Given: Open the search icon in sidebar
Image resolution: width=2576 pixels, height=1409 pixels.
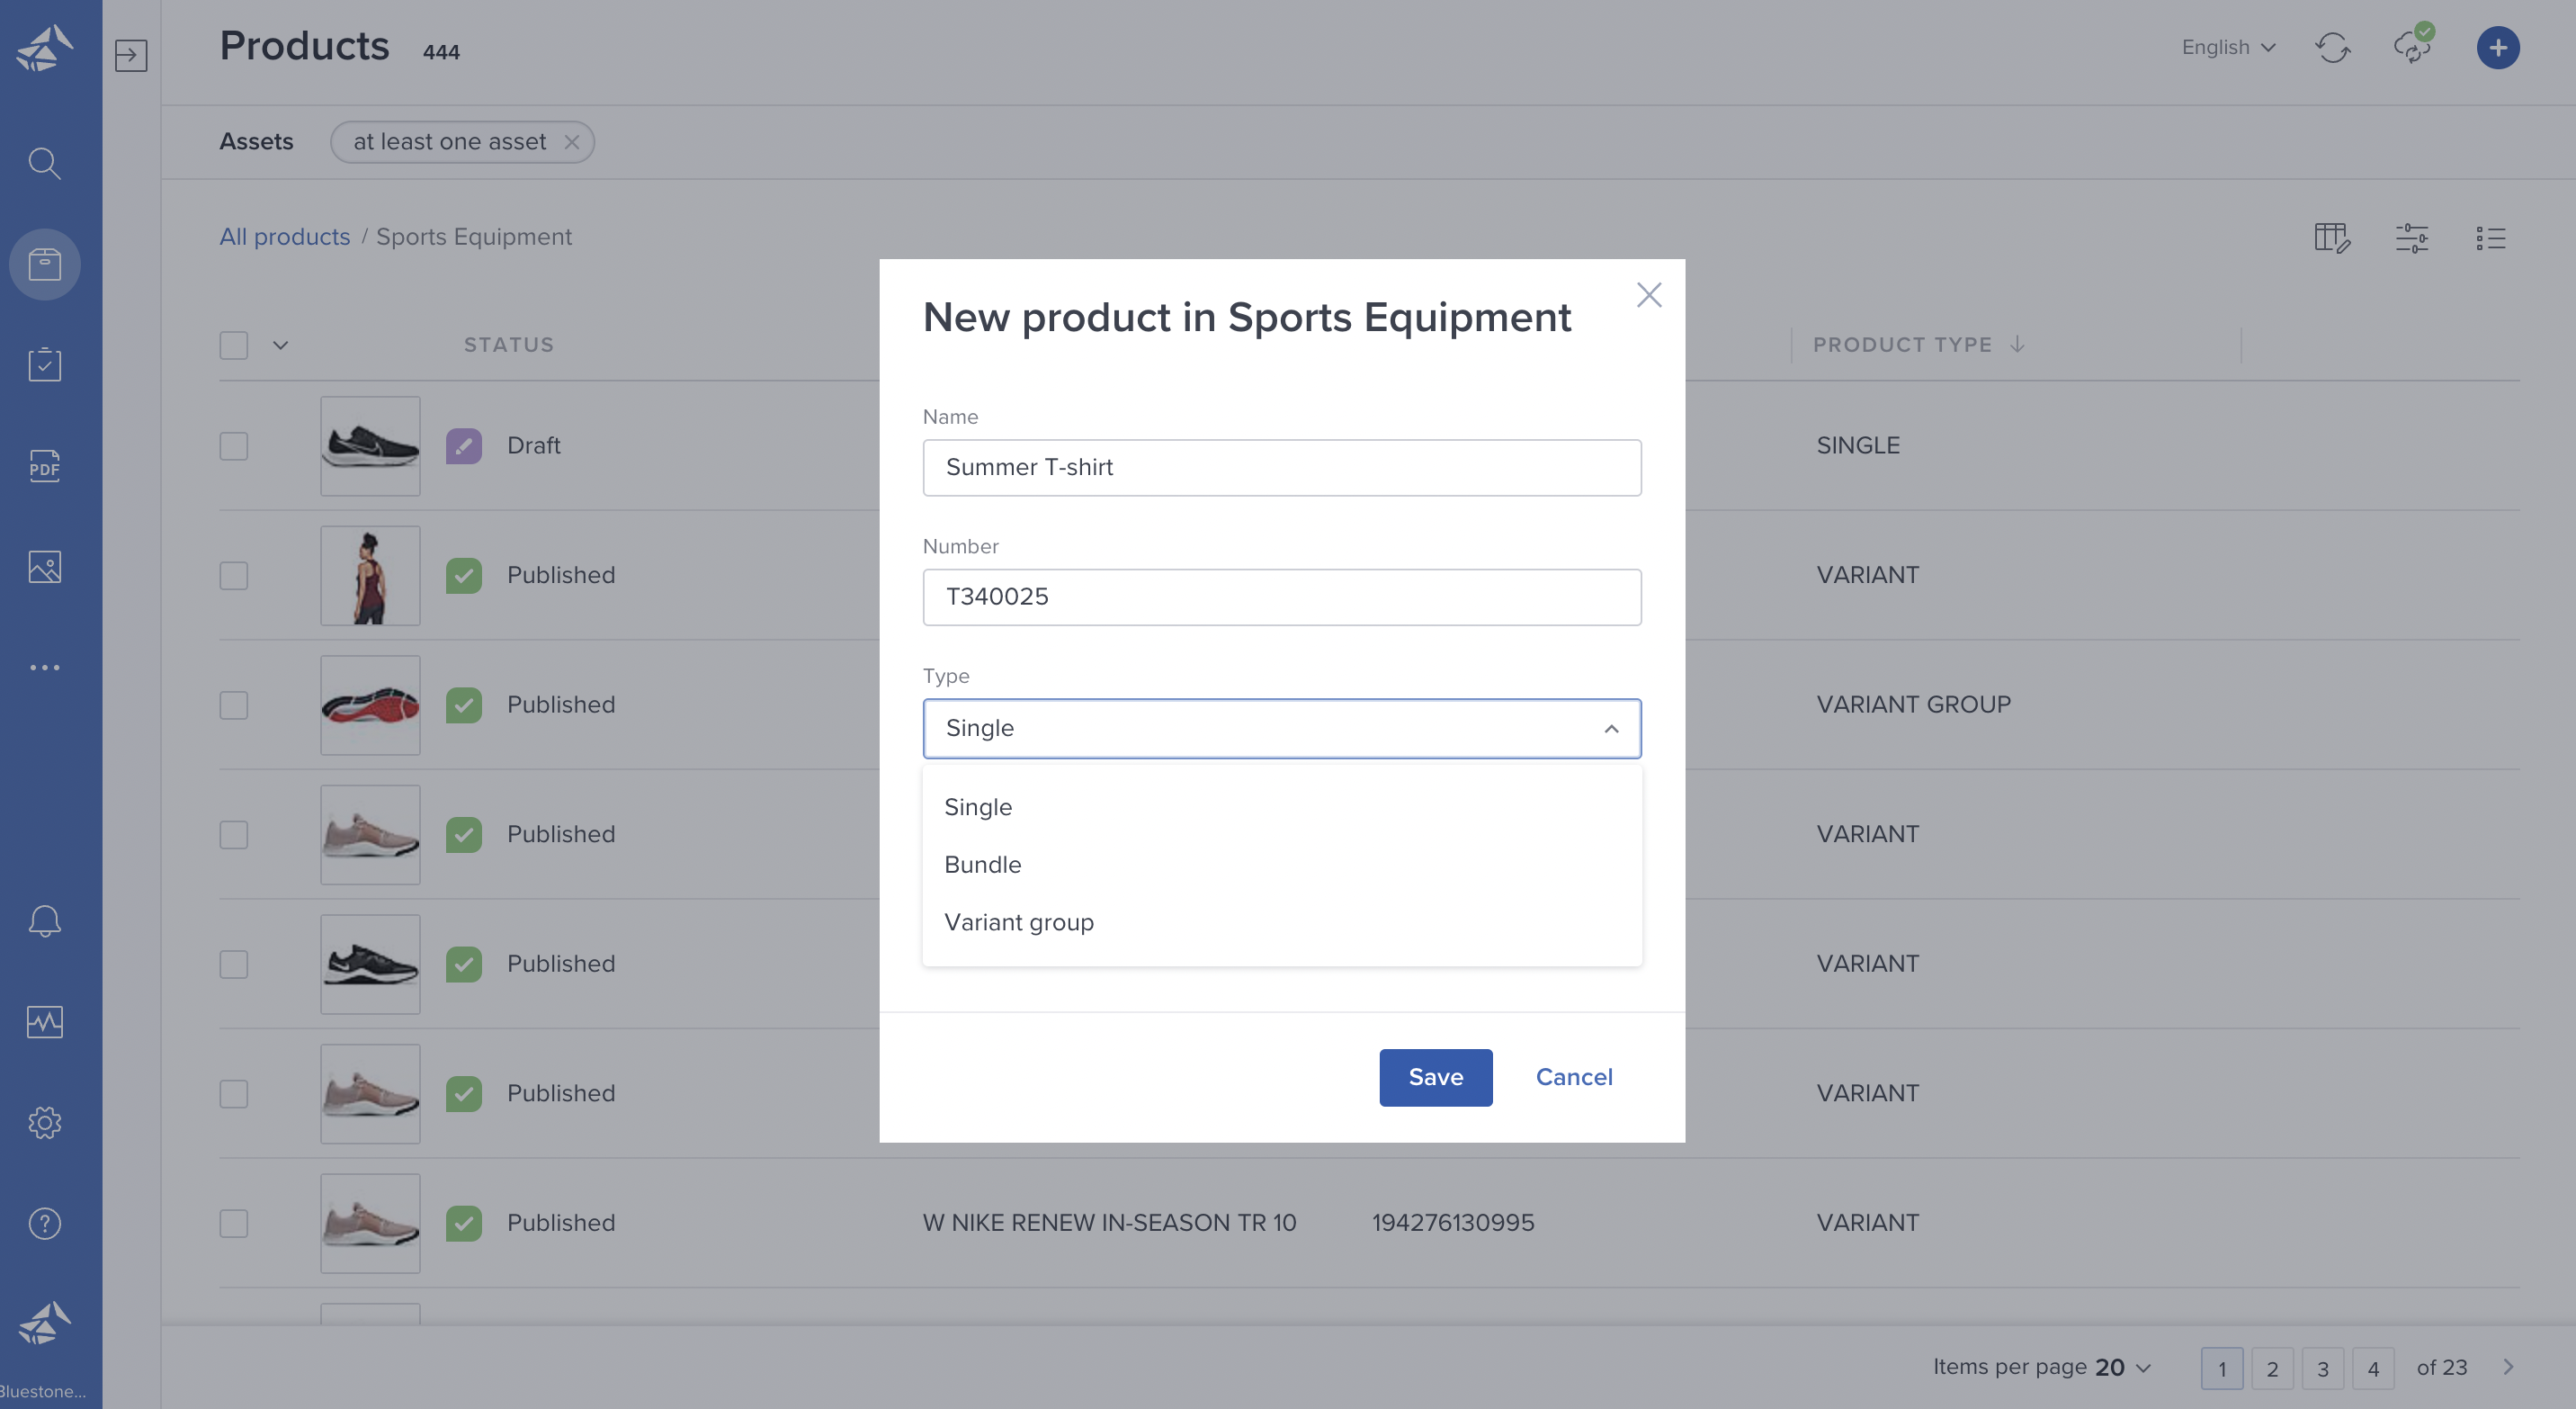Looking at the screenshot, I should pyautogui.click(x=44, y=163).
